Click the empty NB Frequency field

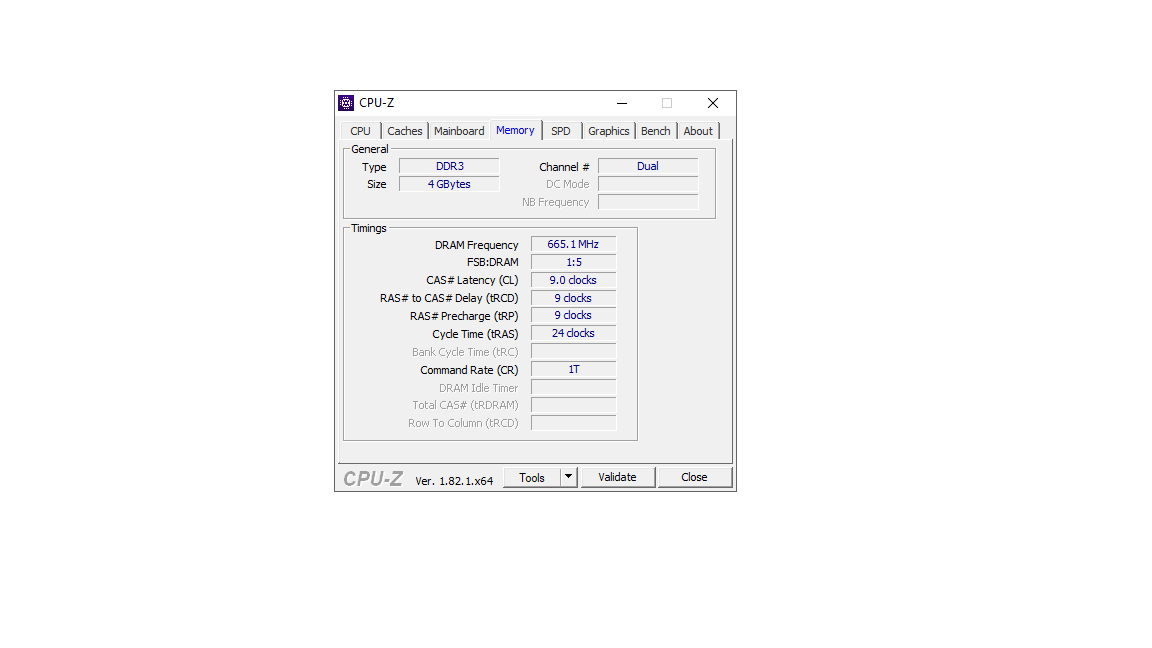[648, 202]
